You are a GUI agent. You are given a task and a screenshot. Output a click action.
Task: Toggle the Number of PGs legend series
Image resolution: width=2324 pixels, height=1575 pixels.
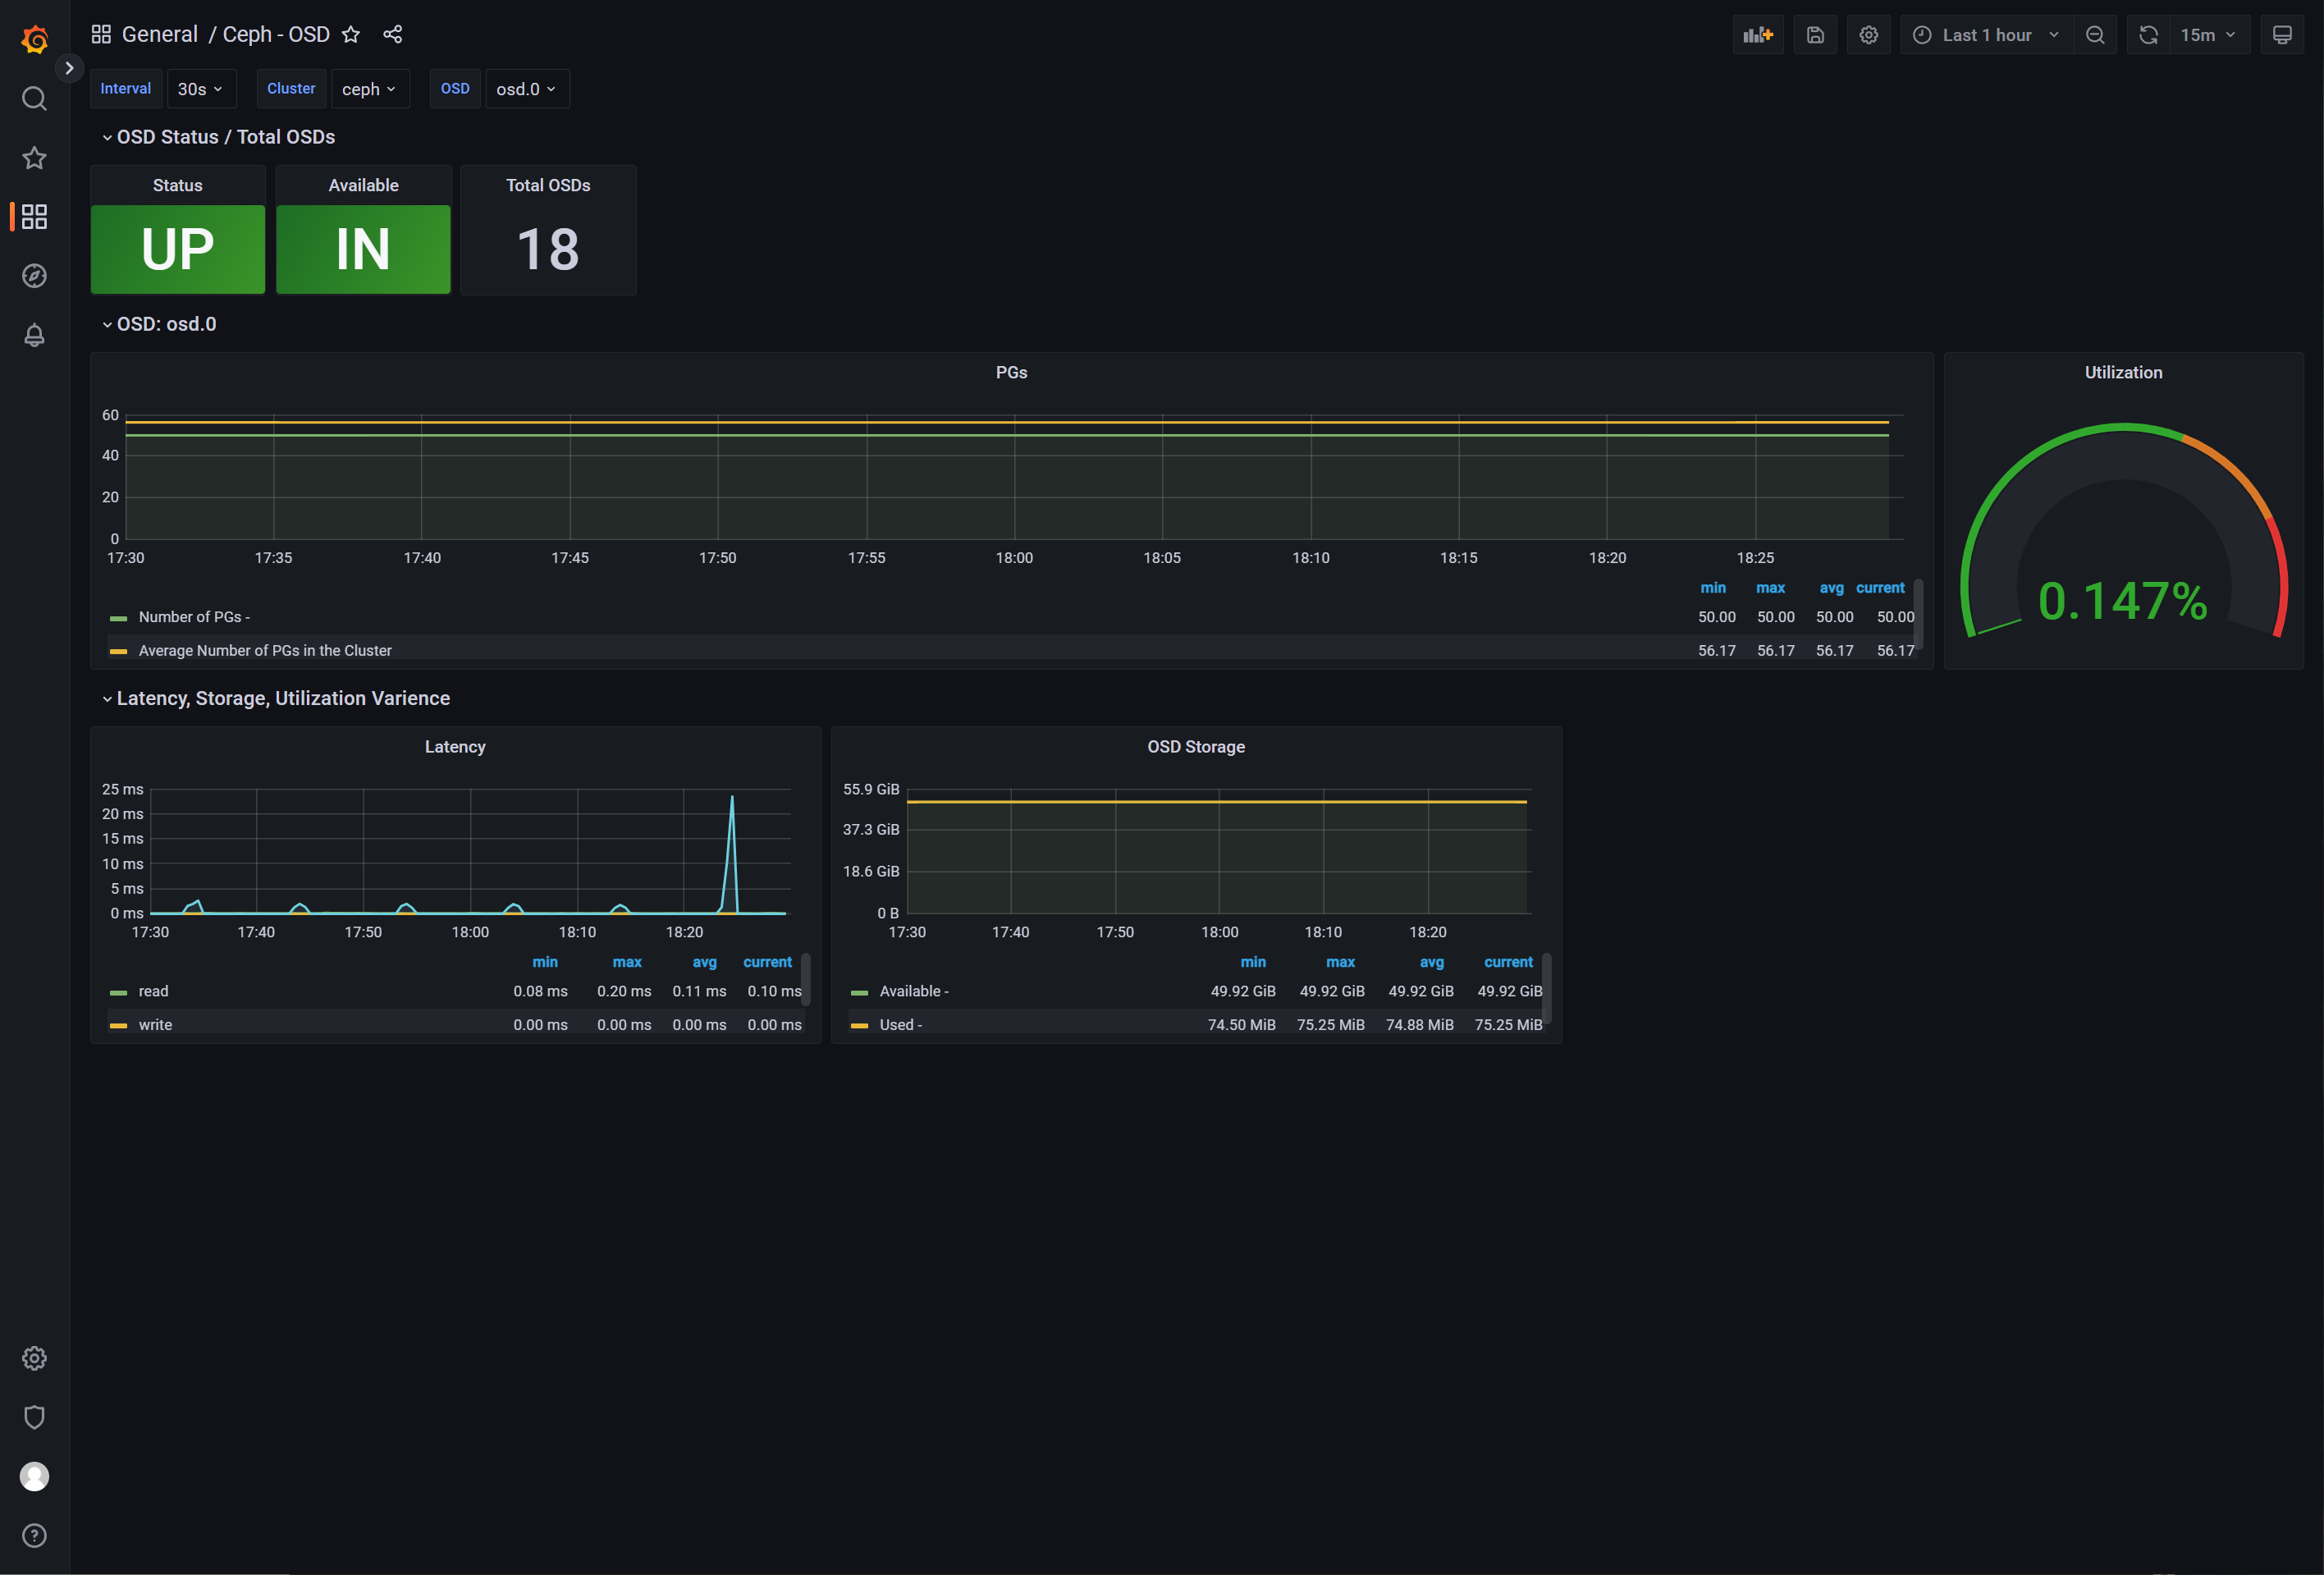[193, 617]
